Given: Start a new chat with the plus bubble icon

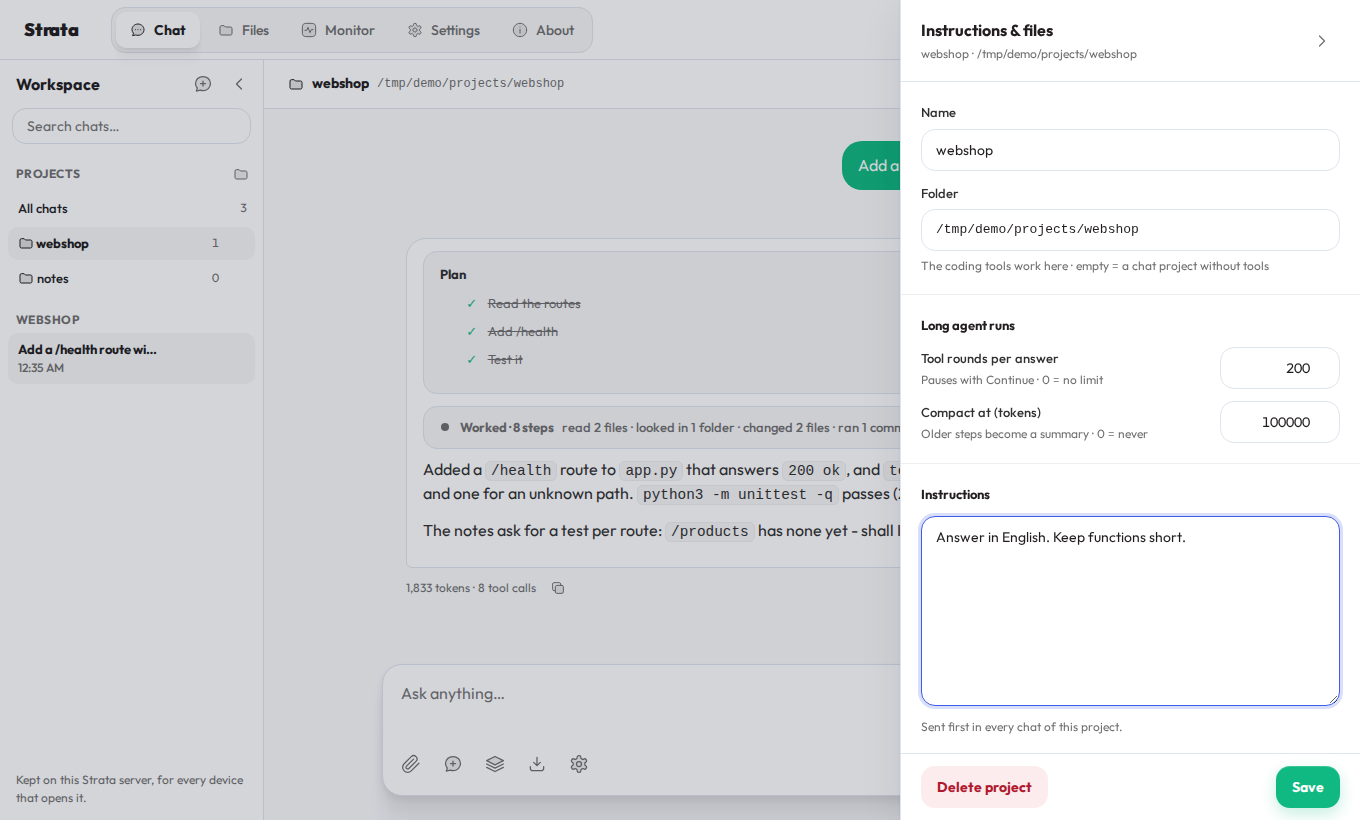Looking at the screenshot, I should pyautogui.click(x=203, y=84).
